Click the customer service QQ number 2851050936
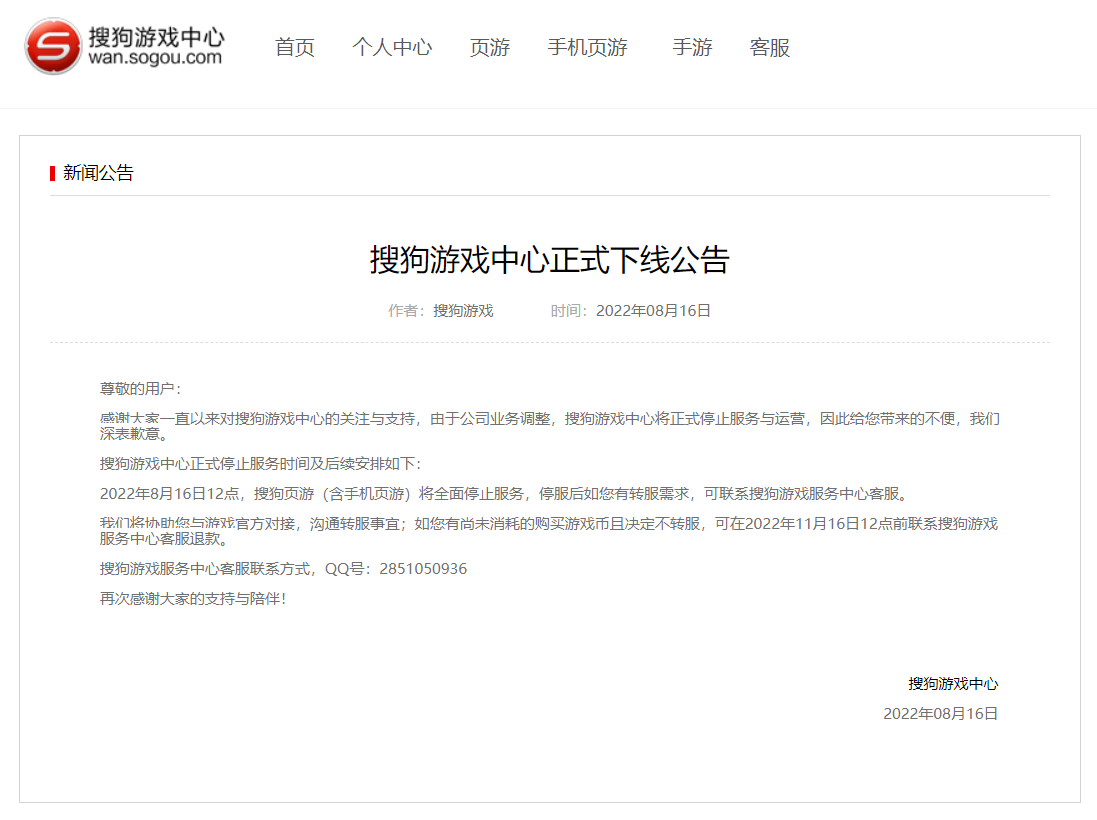 [423, 569]
